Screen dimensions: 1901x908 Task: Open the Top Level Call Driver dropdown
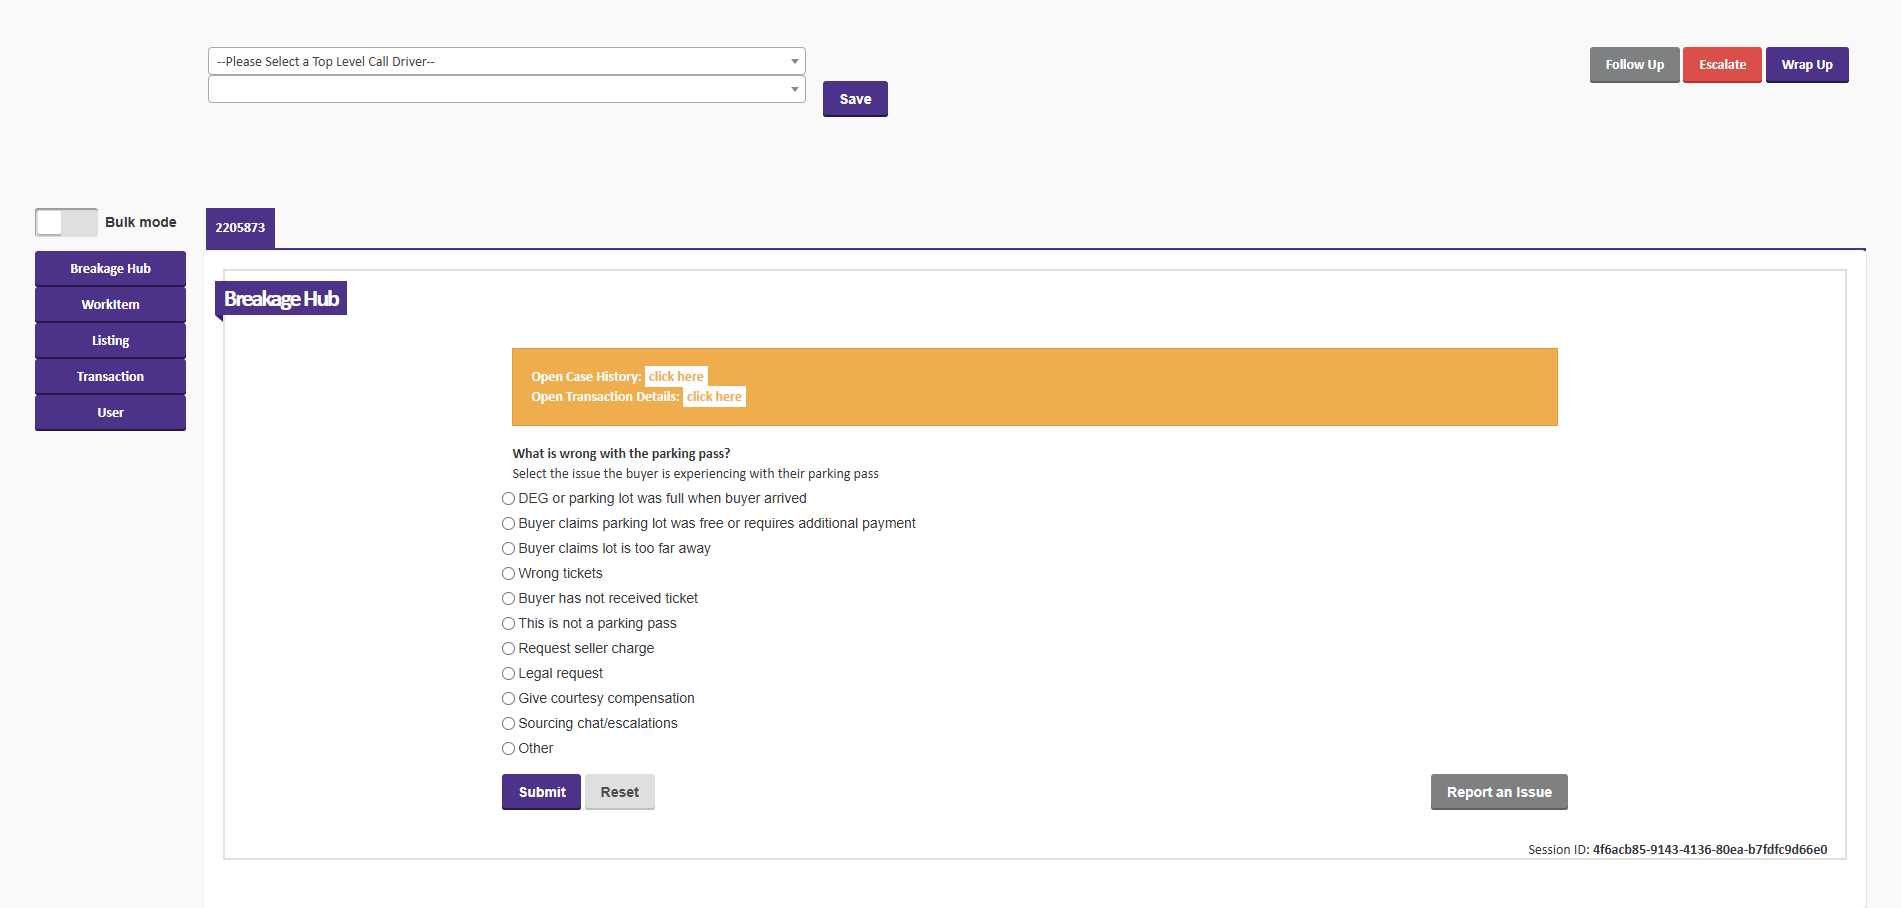click(x=506, y=61)
